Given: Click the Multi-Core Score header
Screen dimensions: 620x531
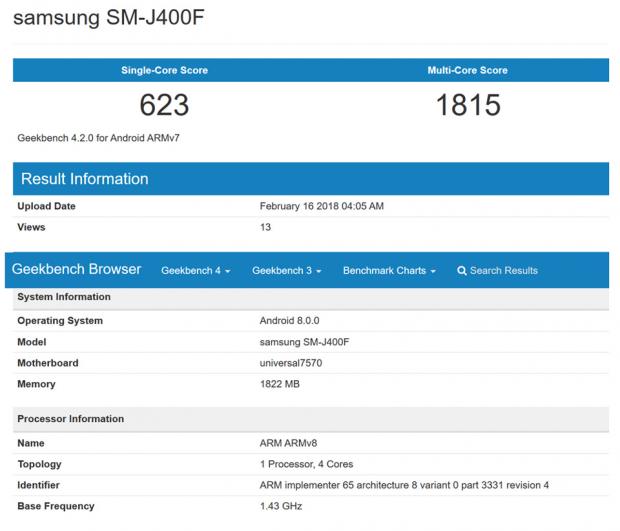Looking at the screenshot, I should tap(467, 71).
